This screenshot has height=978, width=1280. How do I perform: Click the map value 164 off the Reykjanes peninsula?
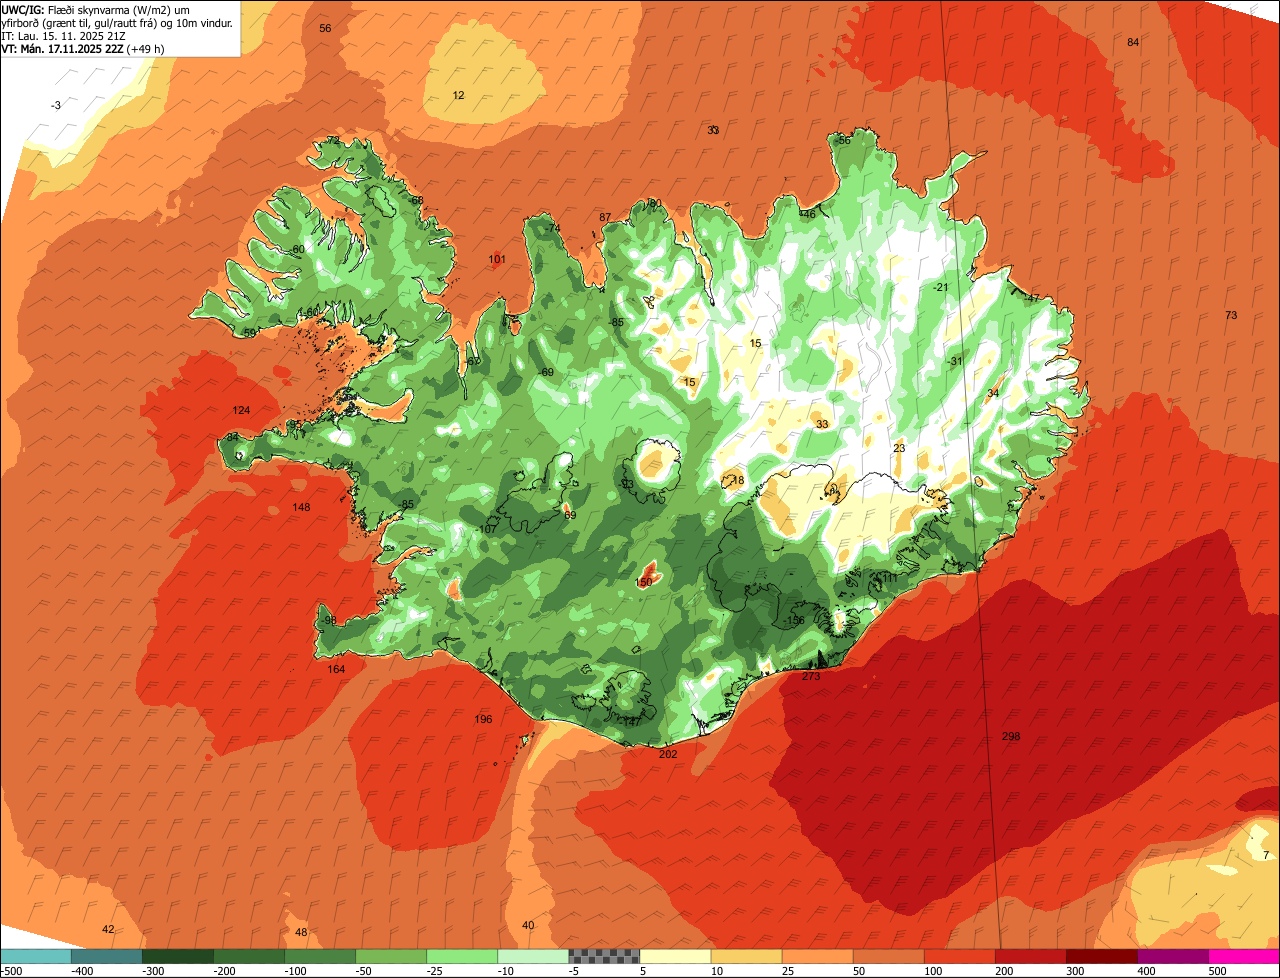point(336,669)
